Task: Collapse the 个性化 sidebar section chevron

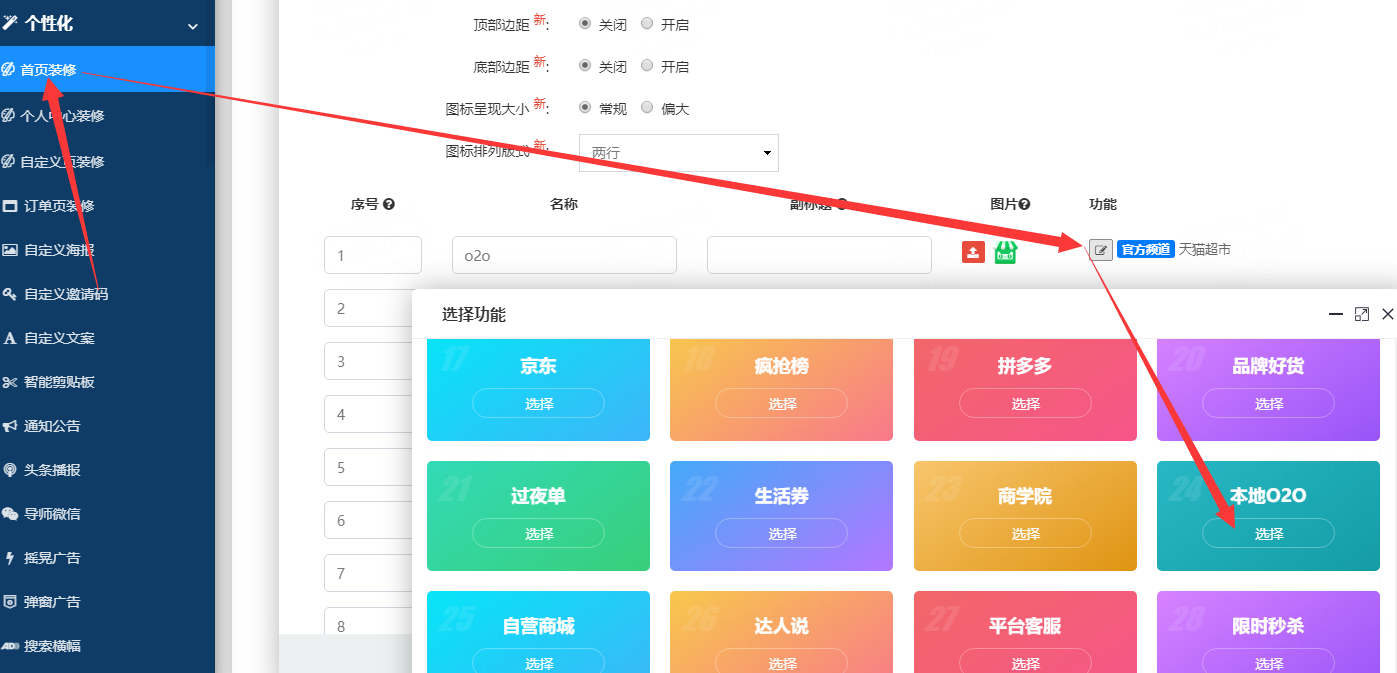Action: tap(193, 26)
